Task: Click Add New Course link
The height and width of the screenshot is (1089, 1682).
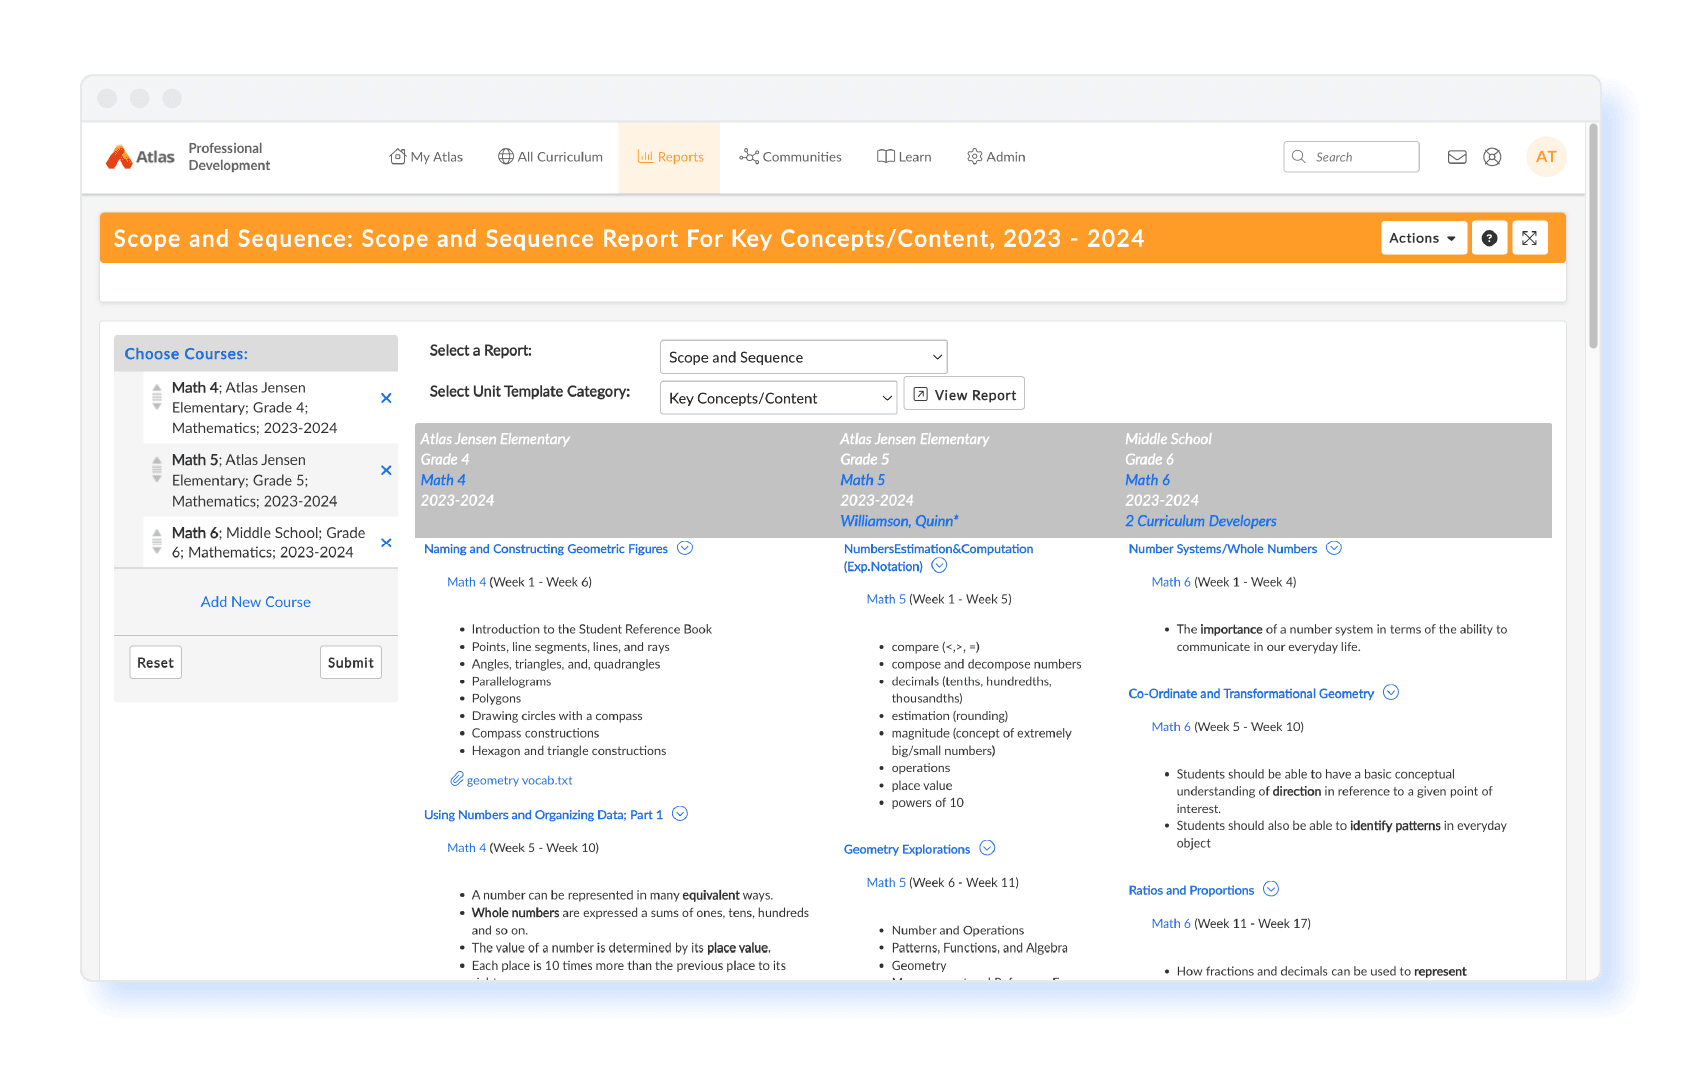Action: [256, 602]
